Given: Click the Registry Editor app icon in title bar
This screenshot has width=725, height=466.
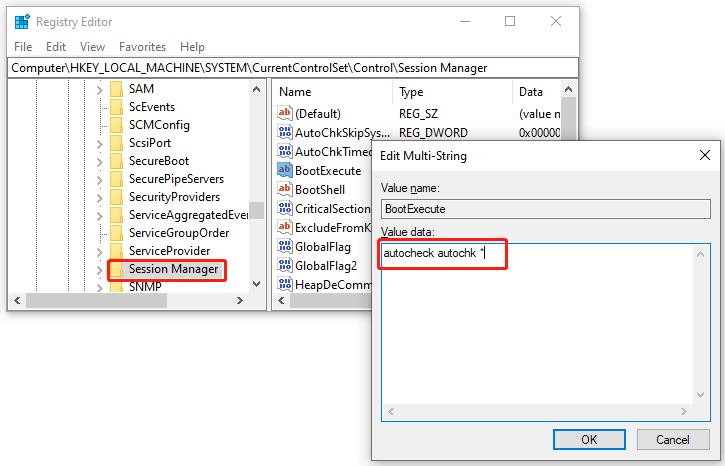Looking at the screenshot, I should pos(21,21).
